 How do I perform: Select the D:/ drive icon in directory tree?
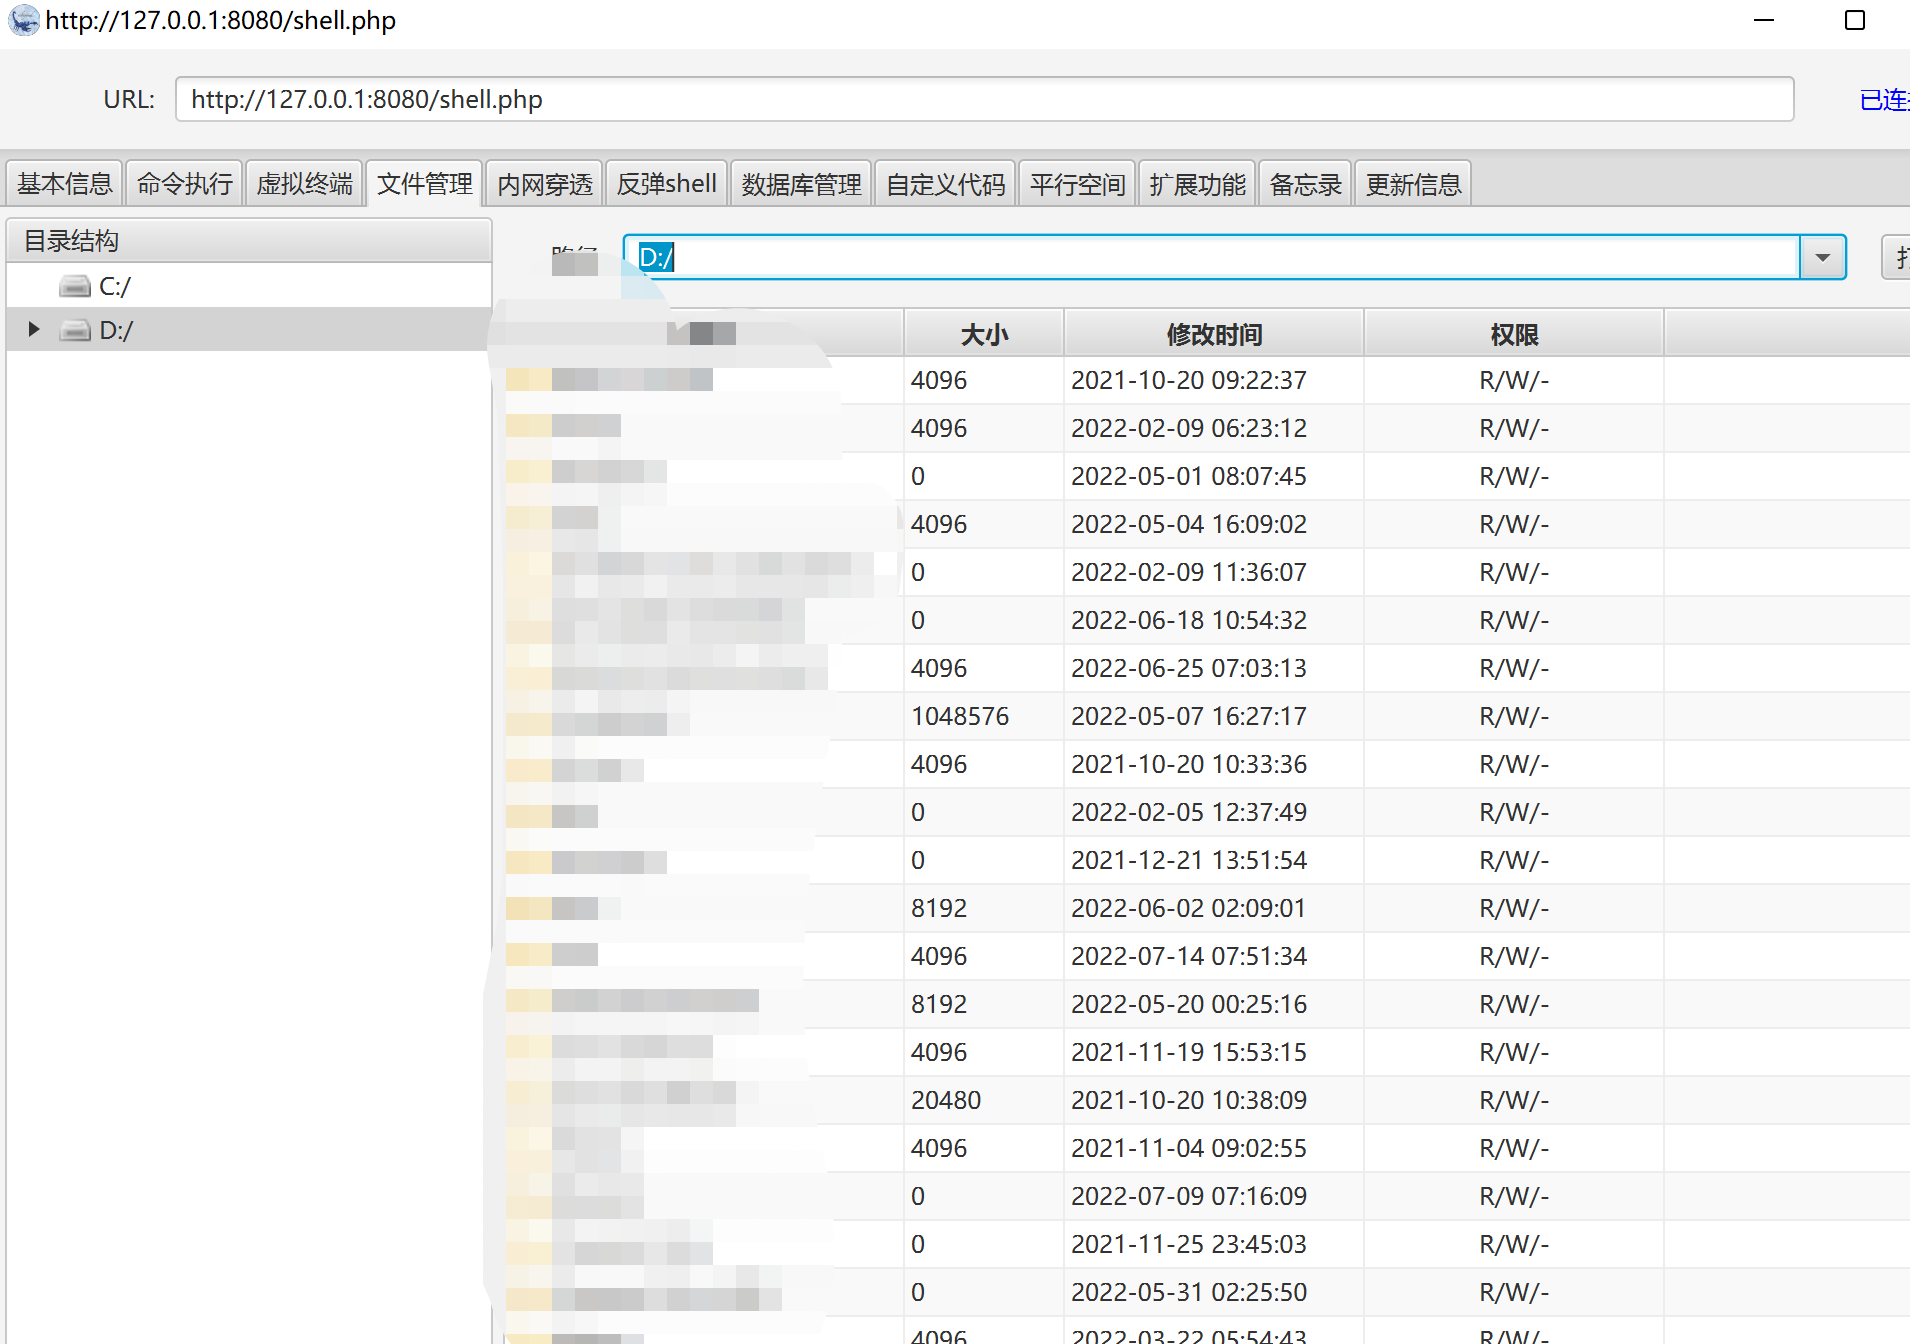pos(75,330)
